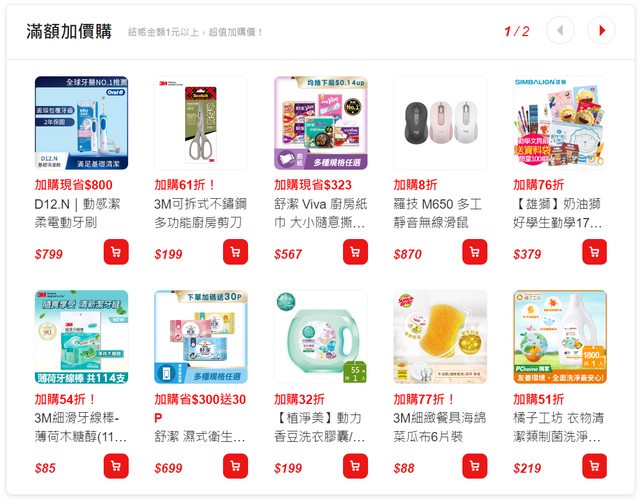Open the 橘子工坊 衣物清潔 product link
Screen dimensions: 640x499
(558, 427)
